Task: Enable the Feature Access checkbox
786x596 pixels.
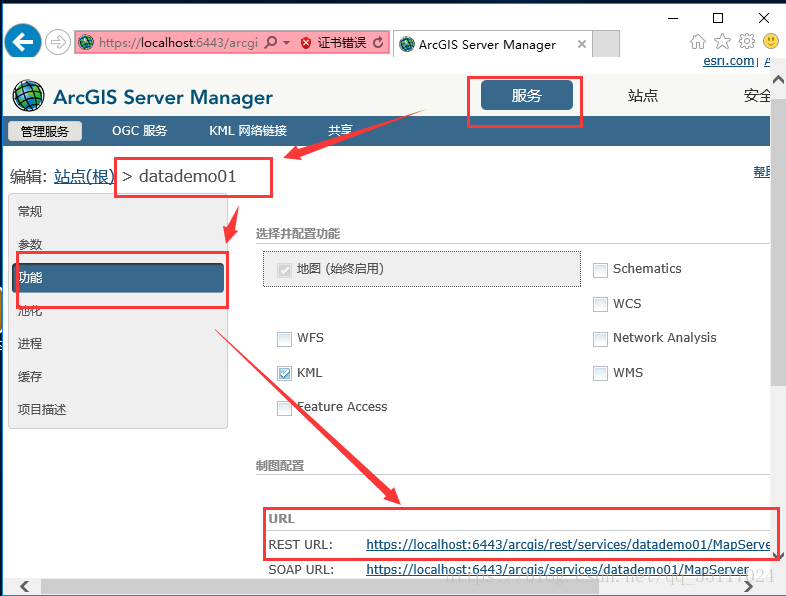Action: pyautogui.click(x=284, y=408)
